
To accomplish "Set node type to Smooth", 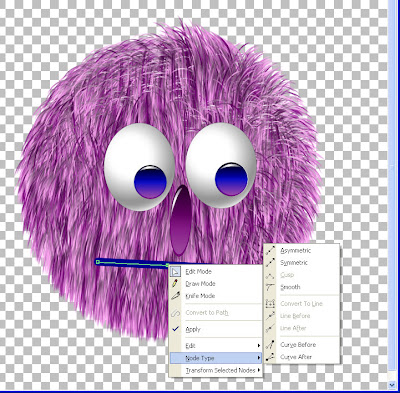I will (x=302, y=287).
